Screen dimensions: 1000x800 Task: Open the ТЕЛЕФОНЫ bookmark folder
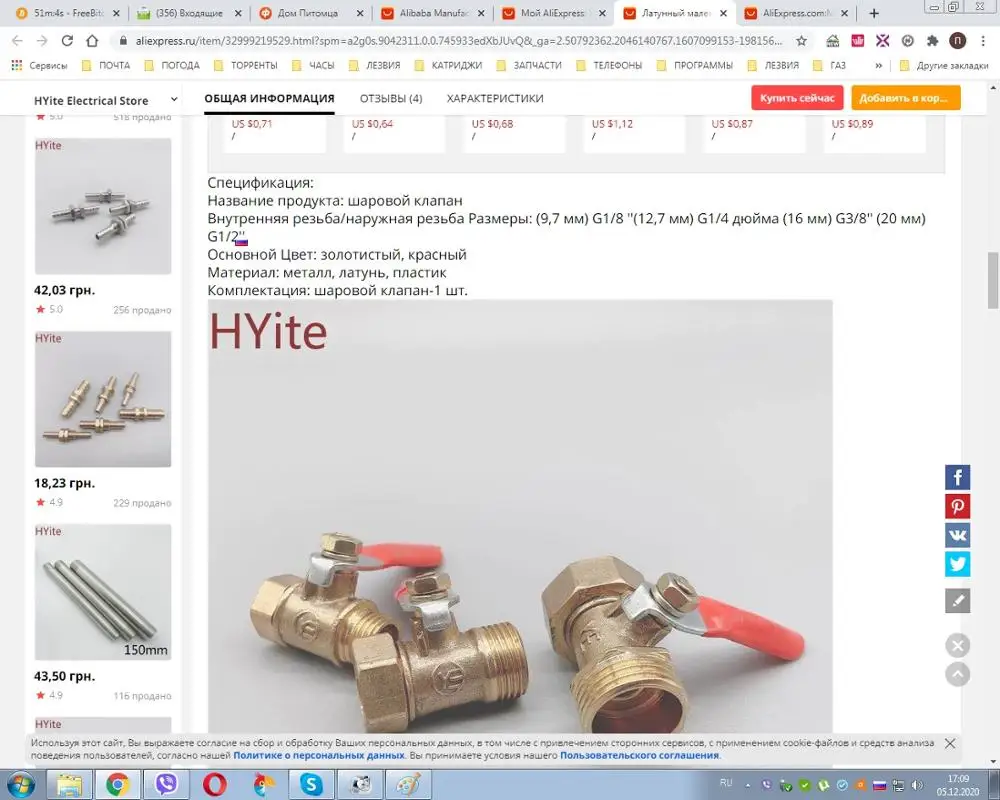tap(609, 65)
